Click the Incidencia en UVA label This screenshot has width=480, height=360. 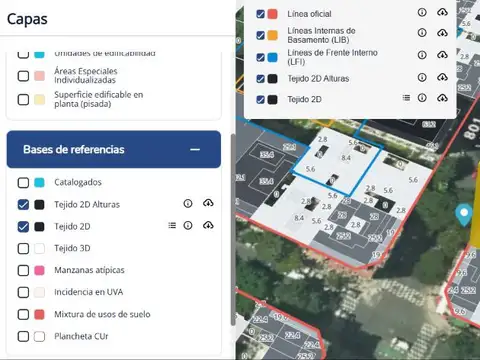[x=89, y=292]
